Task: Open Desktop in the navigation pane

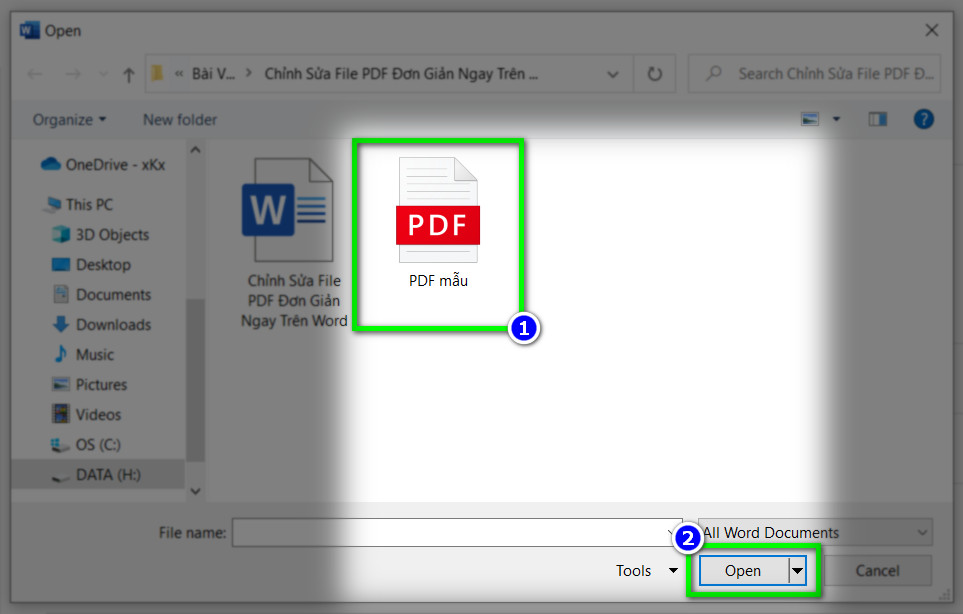Action: point(92,265)
